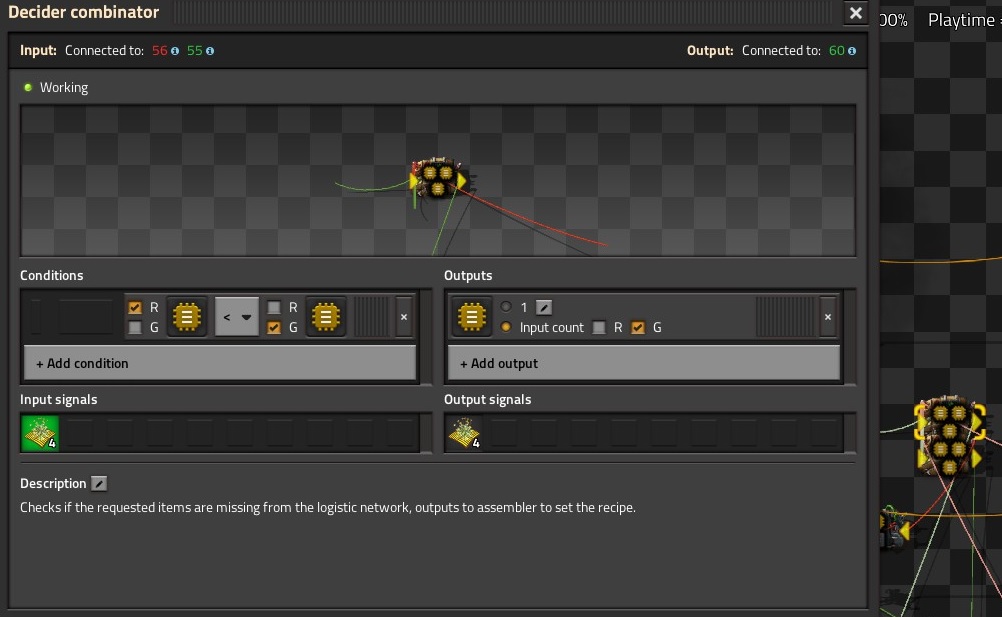Toggle red wire for first condition signal
1002x617 pixels.
(135, 308)
